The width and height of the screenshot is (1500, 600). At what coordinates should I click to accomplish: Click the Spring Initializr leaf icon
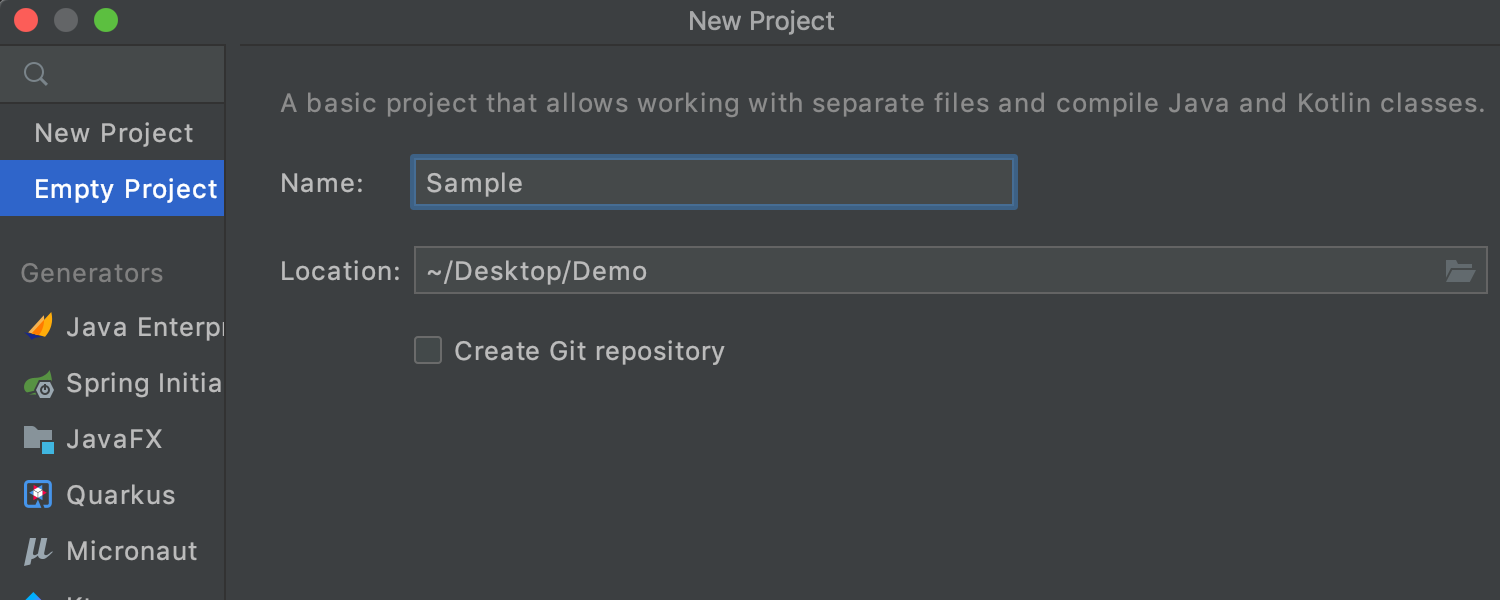click(39, 384)
